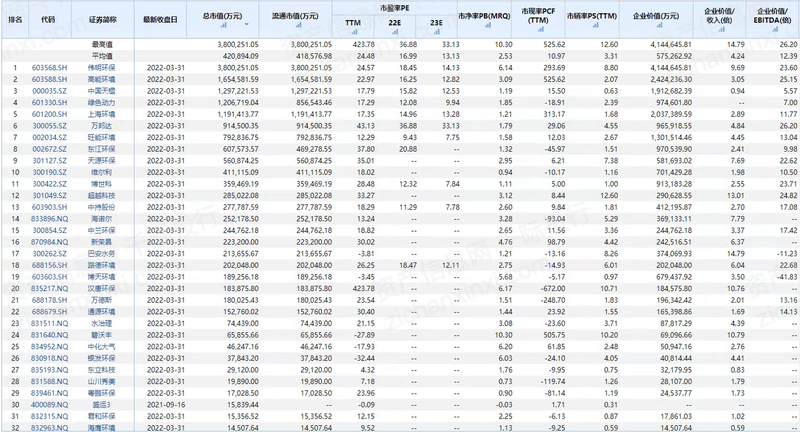Screen dimensions: 800x432
Task: Open chart icon under 市销率PS(TTM) header
Action: pos(595,24)
